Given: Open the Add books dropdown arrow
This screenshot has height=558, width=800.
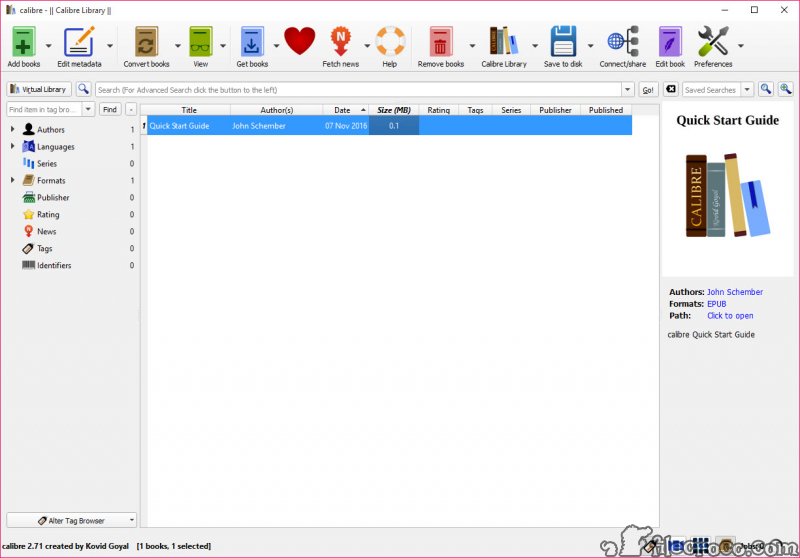Looking at the screenshot, I should (x=48, y=46).
